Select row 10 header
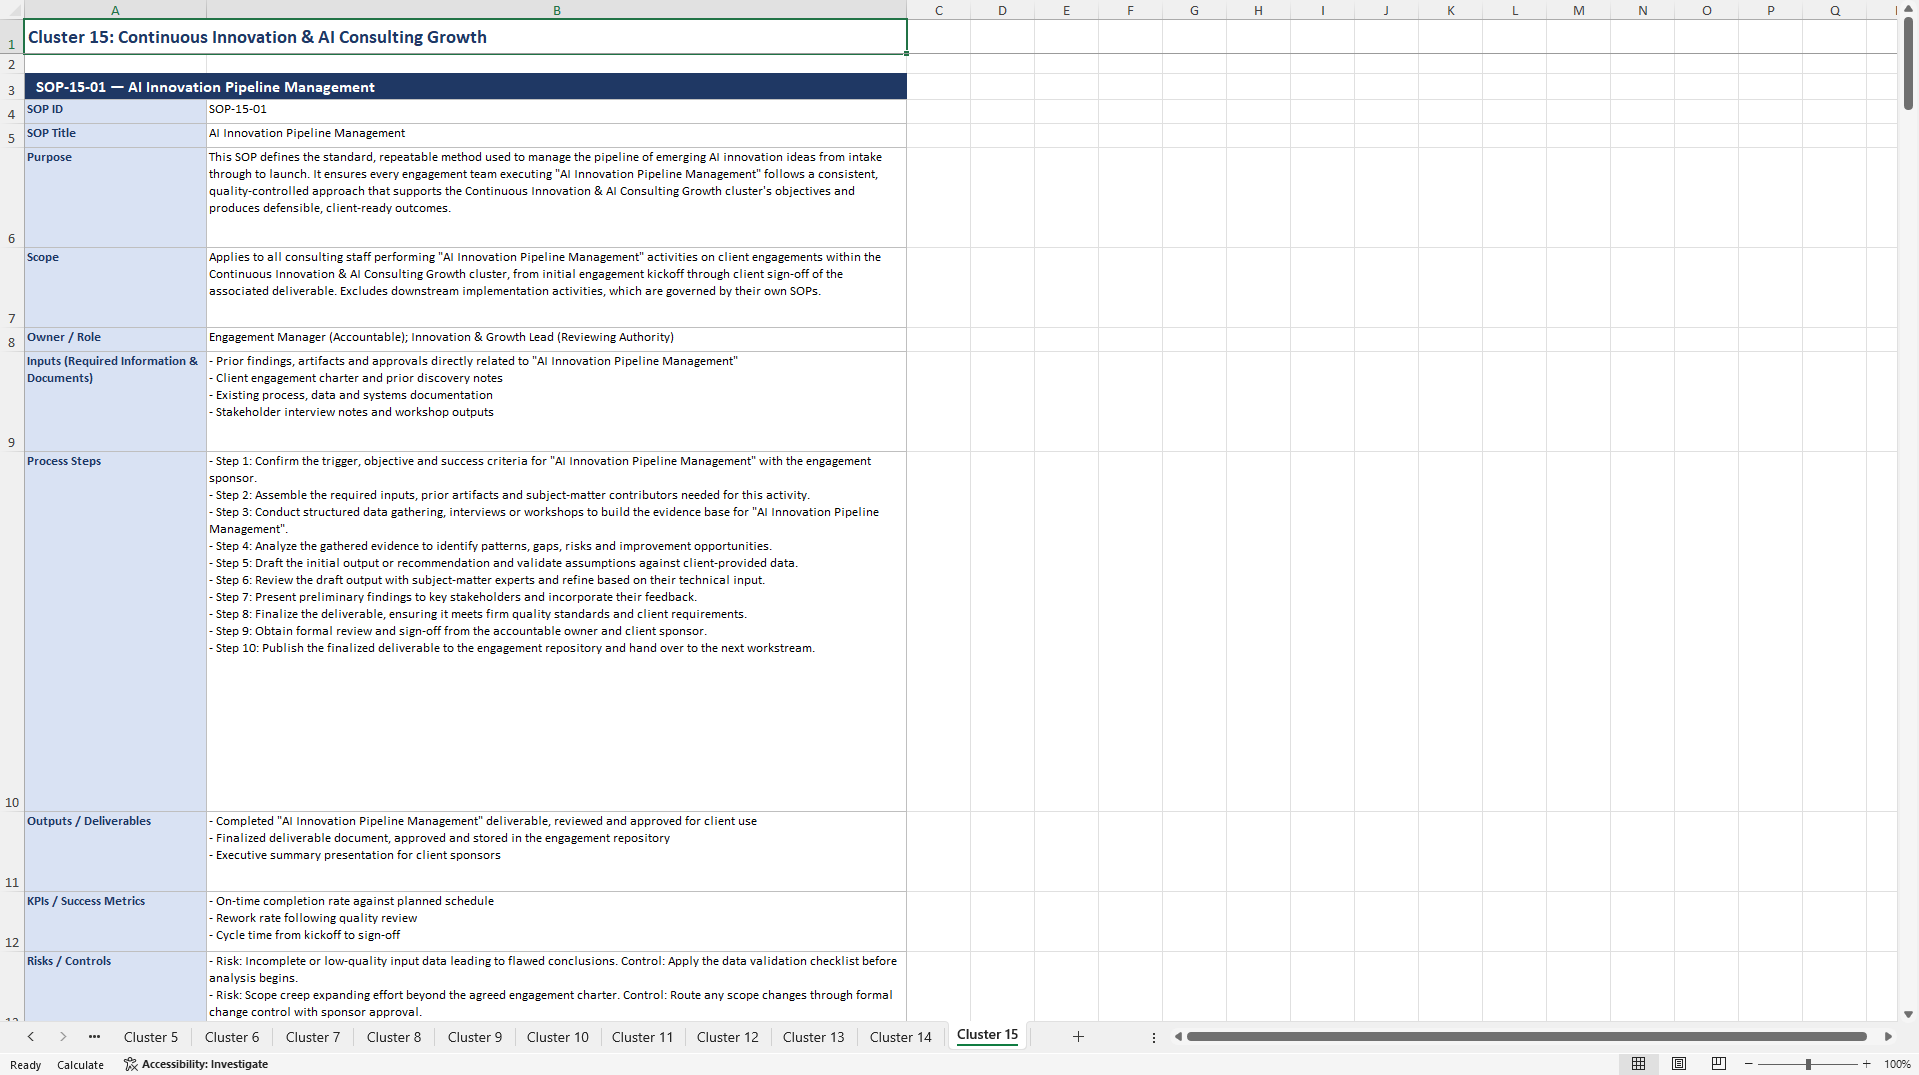1919x1075 pixels. (x=12, y=632)
